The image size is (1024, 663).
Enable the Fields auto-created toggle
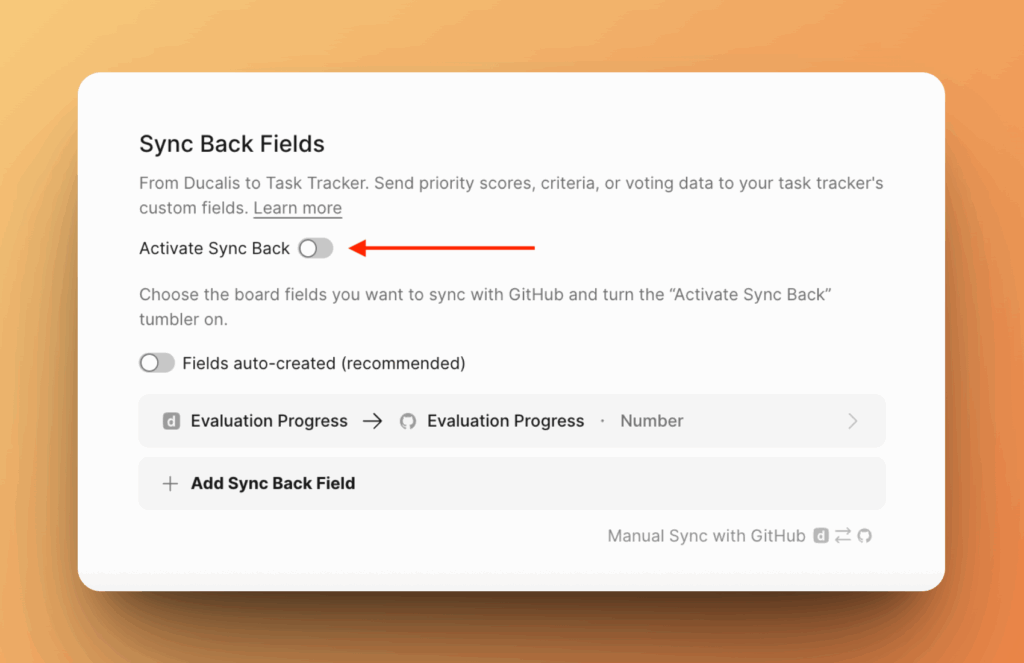(157, 363)
